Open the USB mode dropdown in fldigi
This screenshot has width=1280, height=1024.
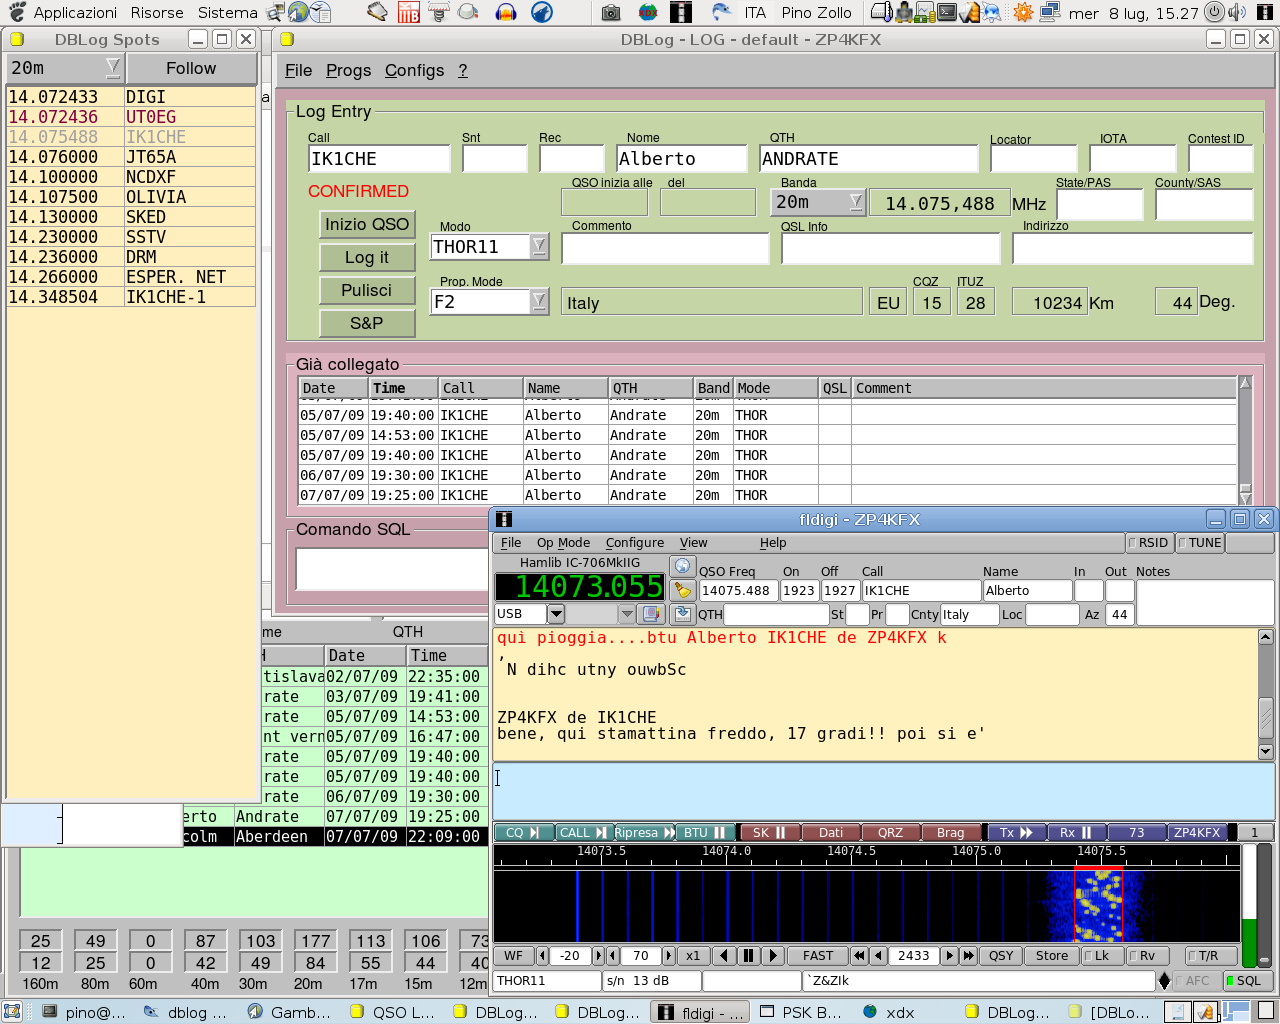557,614
